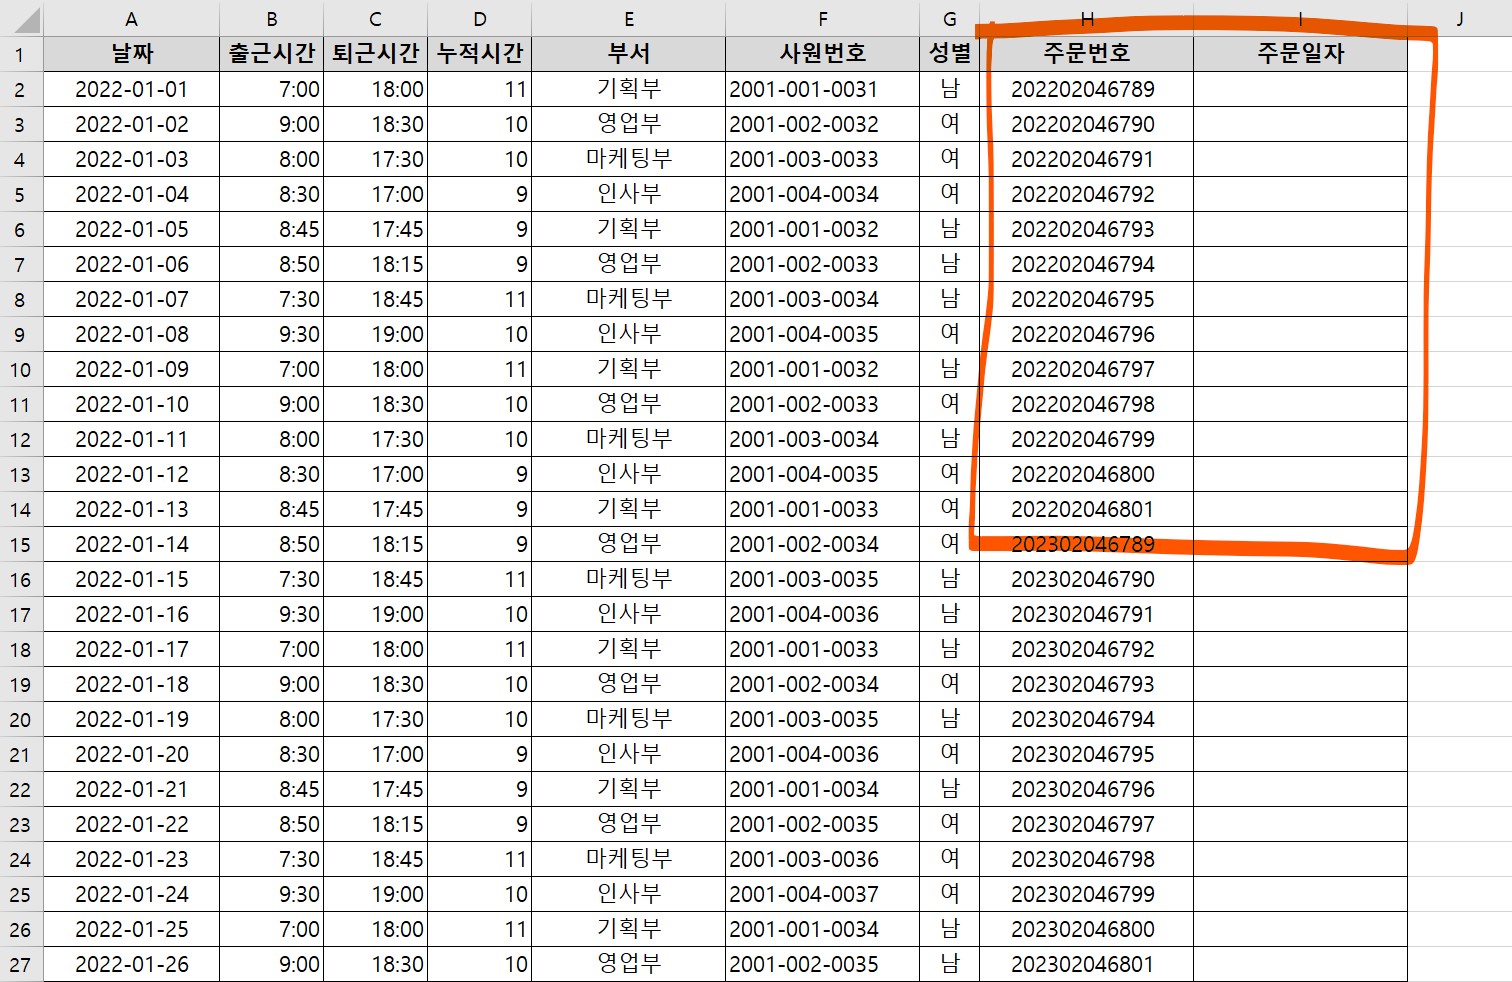The width and height of the screenshot is (1512, 982).
Task: Select column C header
Action: click(x=376, y=18)
